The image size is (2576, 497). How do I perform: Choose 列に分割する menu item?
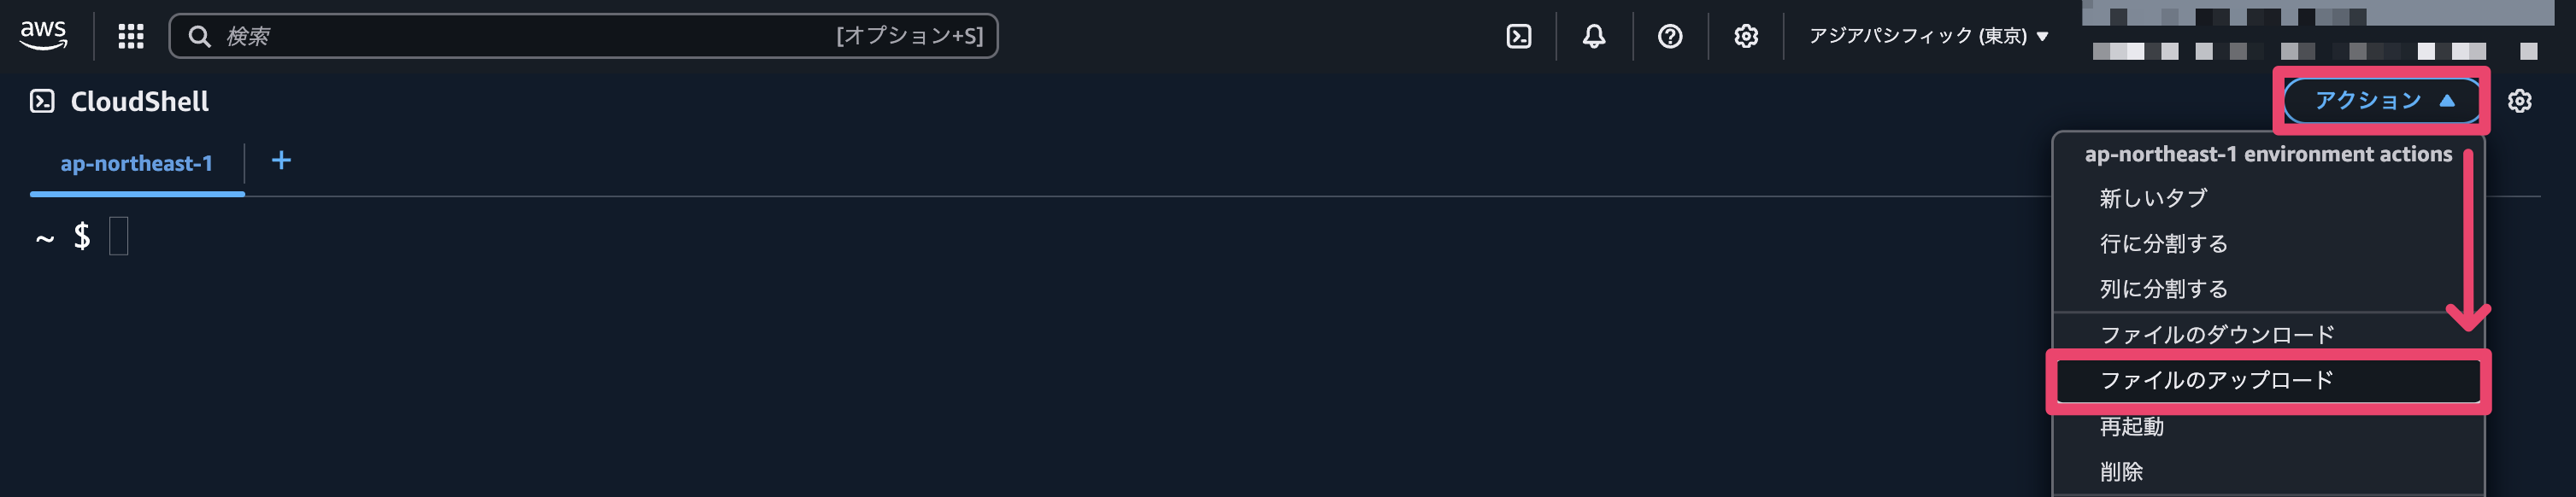pos(2163,289)
